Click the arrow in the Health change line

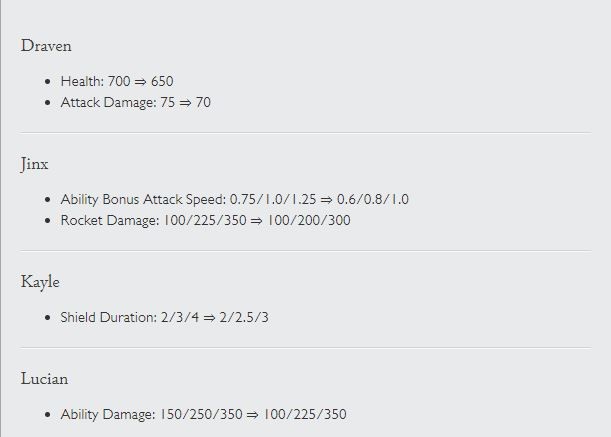(140, 82)
